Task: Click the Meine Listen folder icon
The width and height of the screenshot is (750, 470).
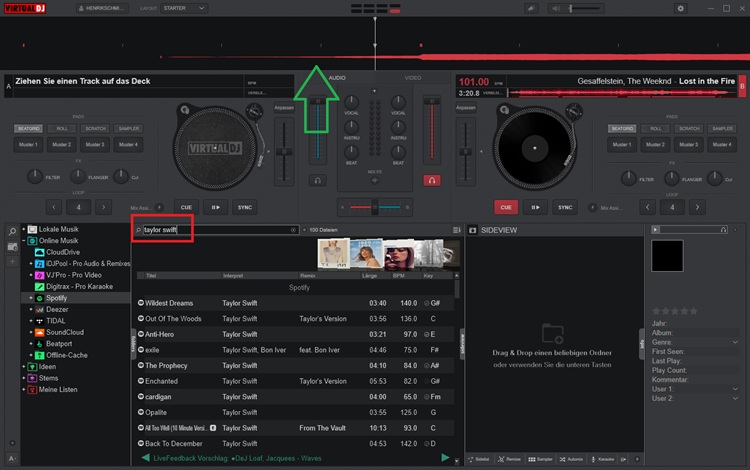Action: coord(32,390)
